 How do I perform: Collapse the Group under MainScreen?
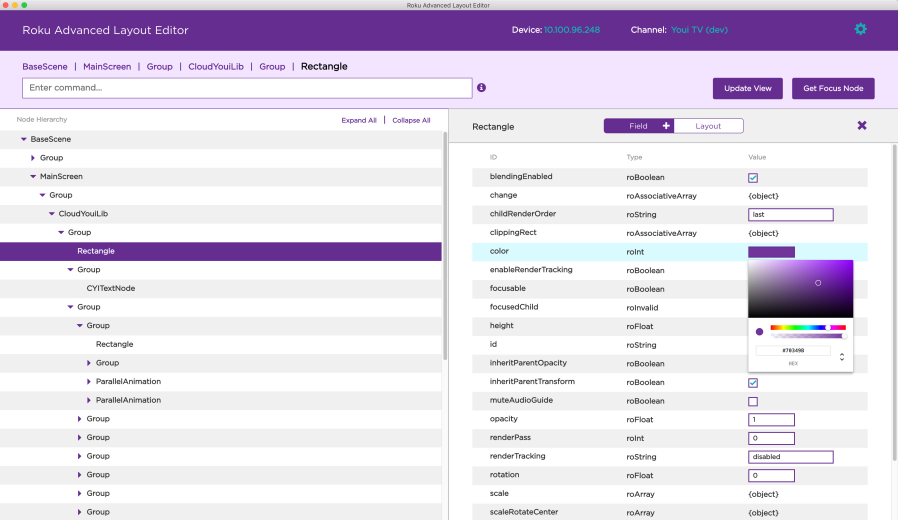[x=42, y=195]
